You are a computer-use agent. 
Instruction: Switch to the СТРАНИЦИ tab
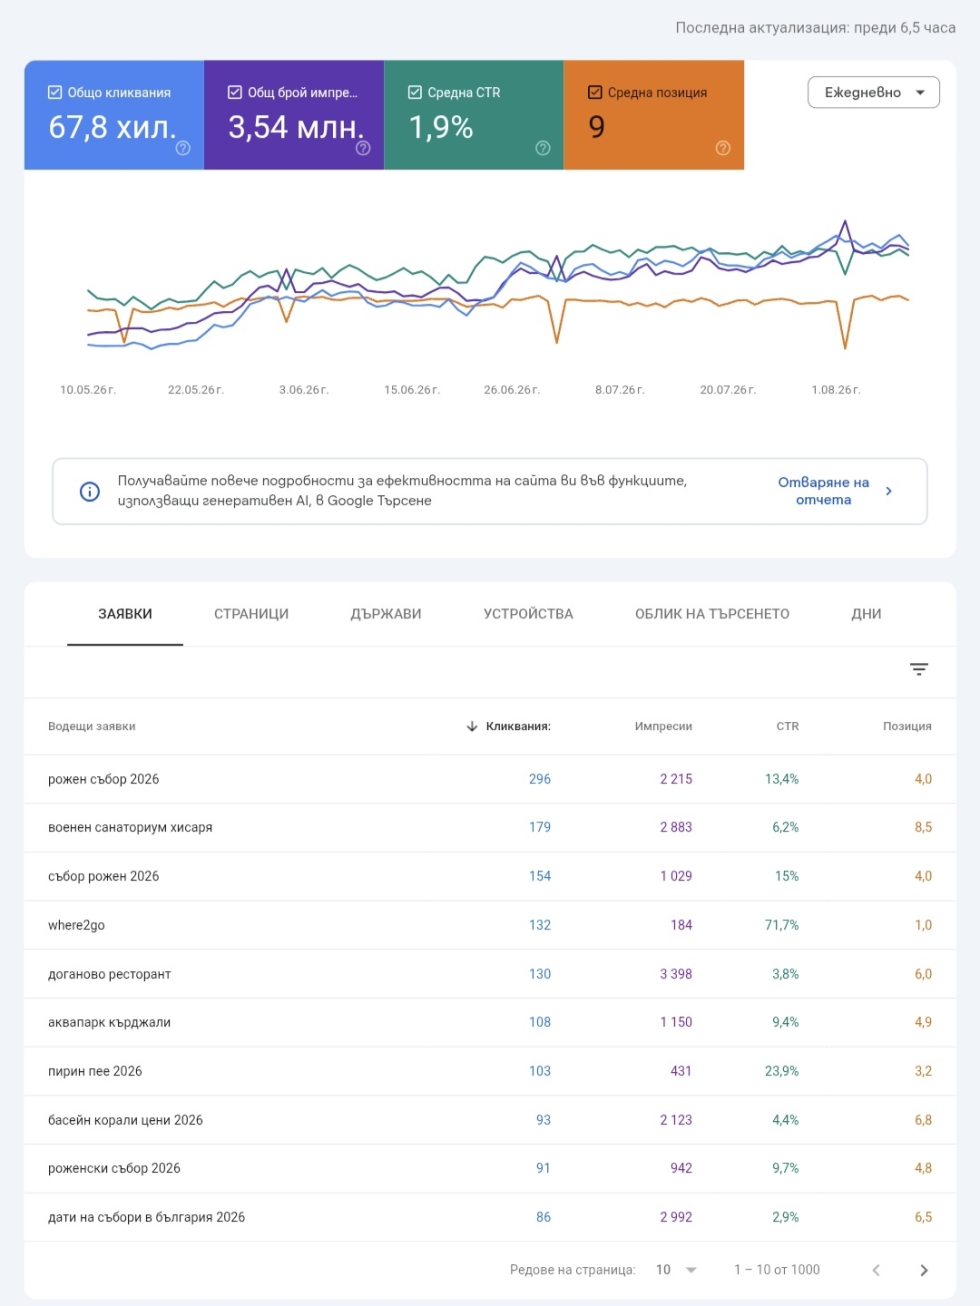251,614
